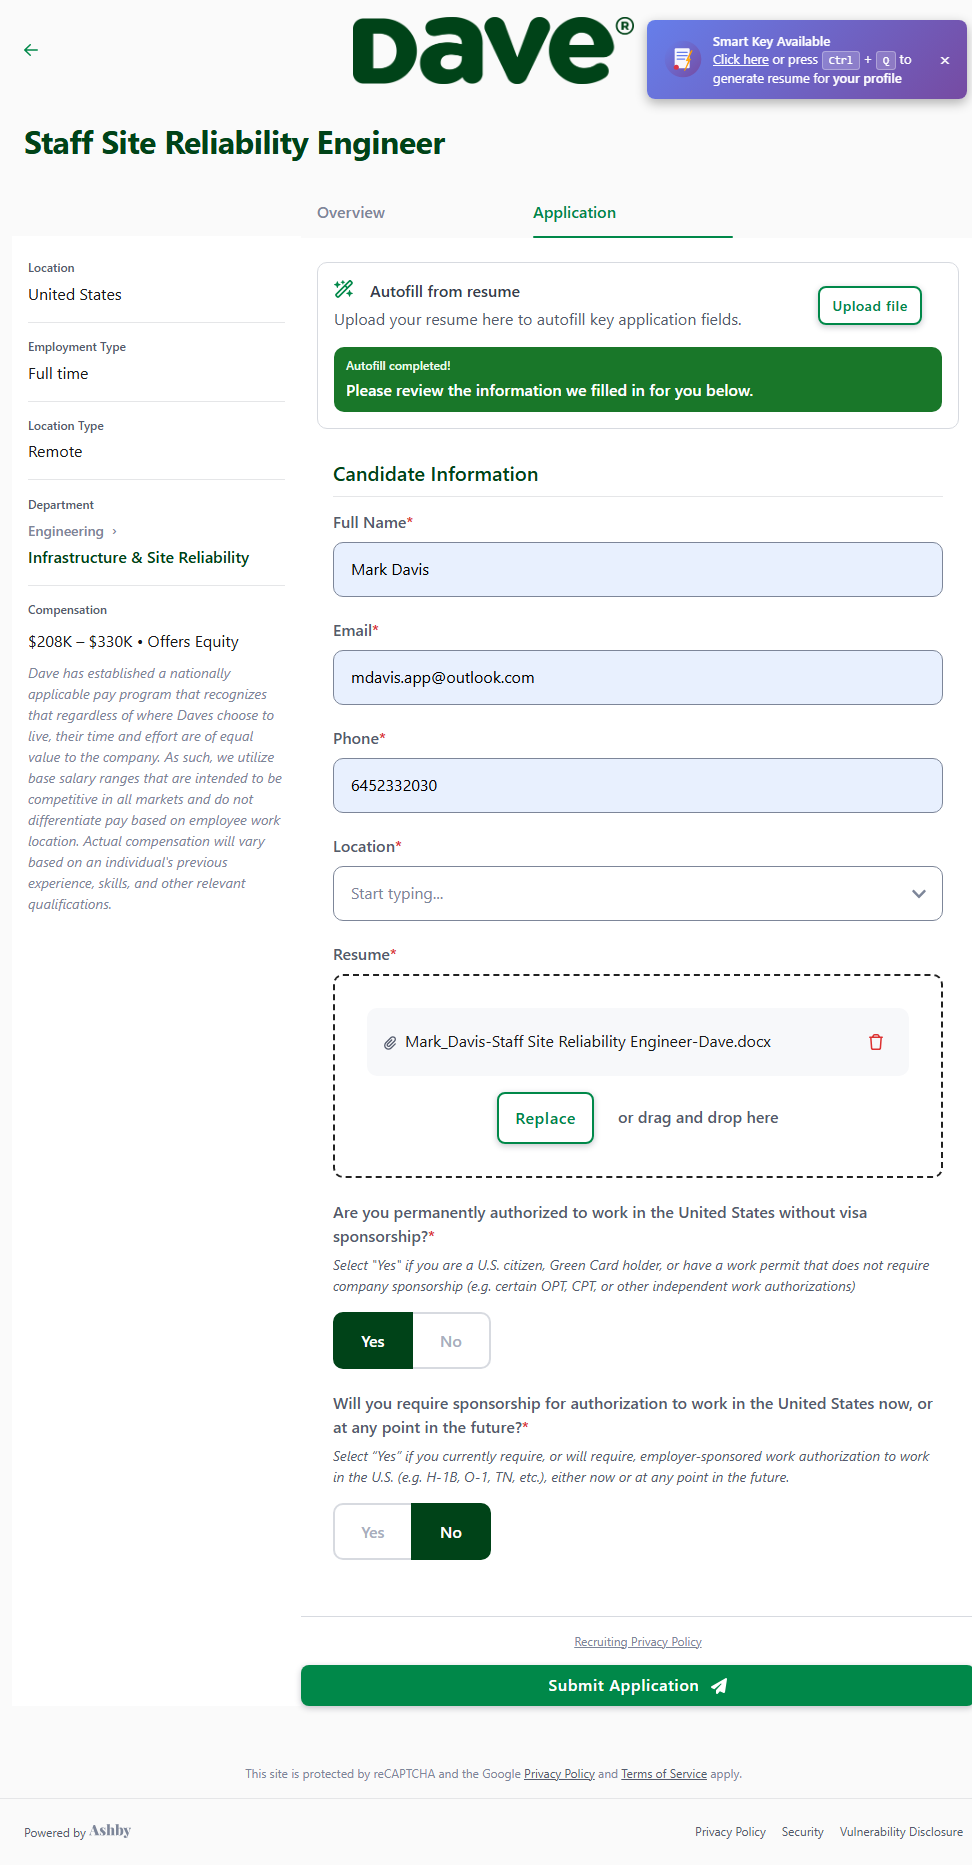Select the Application tab
The height and width of the screenshot is (1865, 972).
(x=574, y=213)
